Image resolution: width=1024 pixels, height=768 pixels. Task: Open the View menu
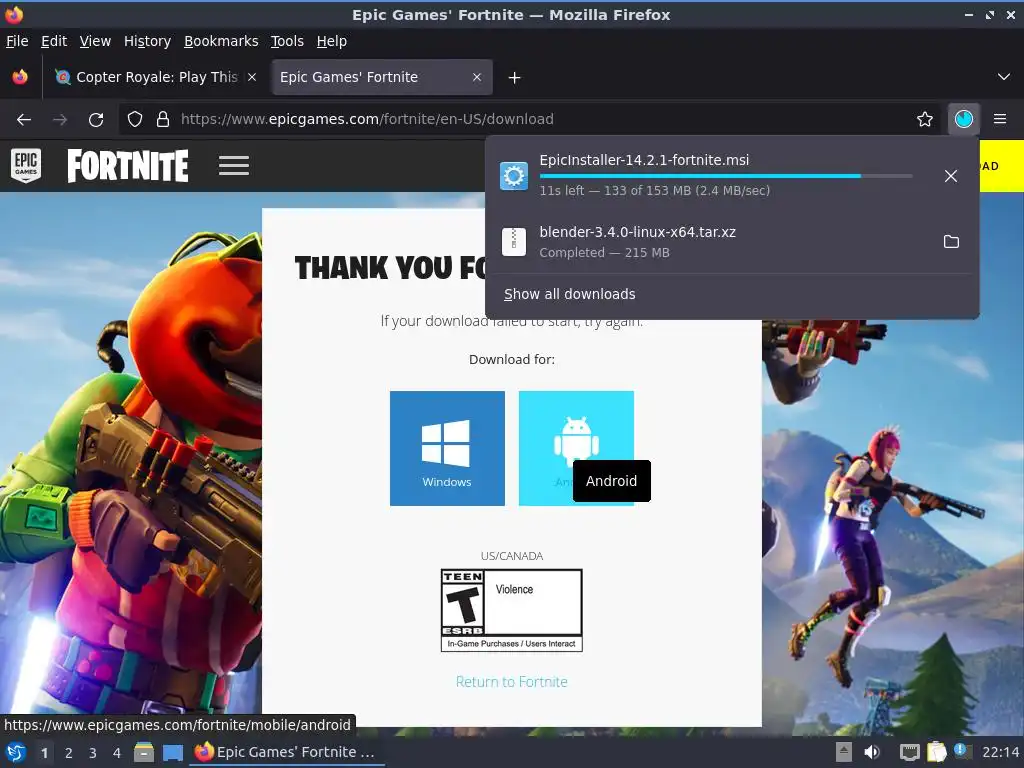tap(95, 41)
